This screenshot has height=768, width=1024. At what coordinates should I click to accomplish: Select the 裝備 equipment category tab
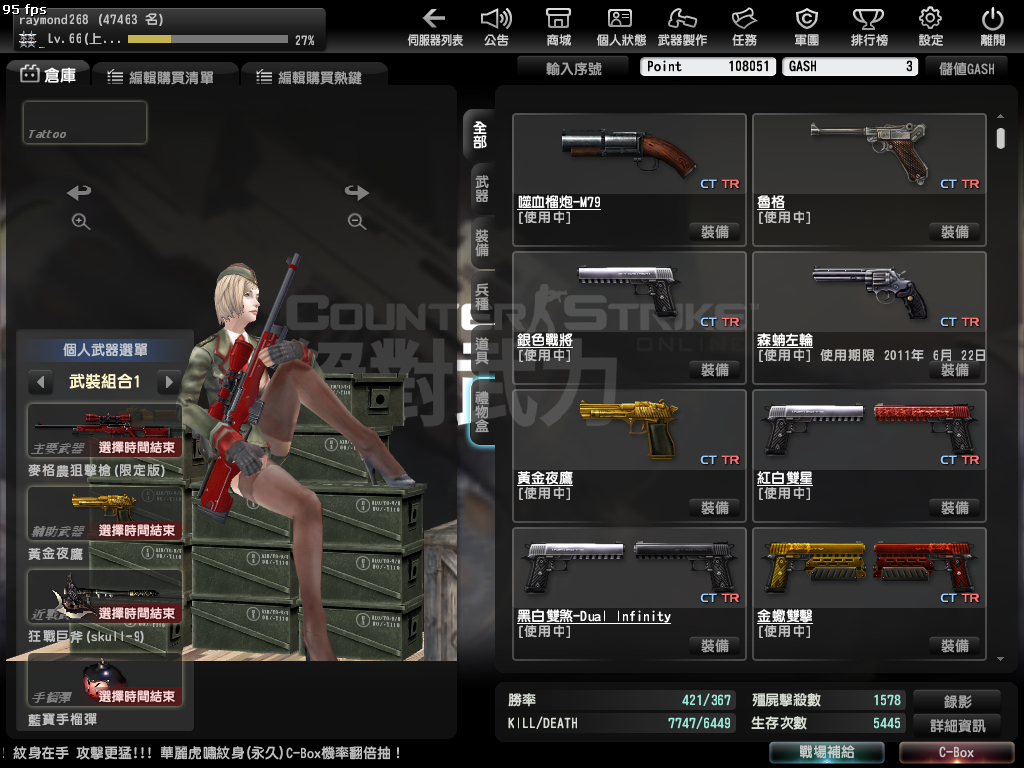click(482, 243)
